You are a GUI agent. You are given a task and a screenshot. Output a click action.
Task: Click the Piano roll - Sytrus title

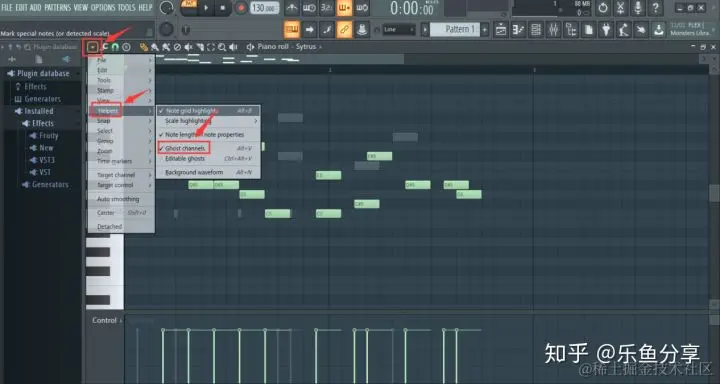[x=287, y=47]
